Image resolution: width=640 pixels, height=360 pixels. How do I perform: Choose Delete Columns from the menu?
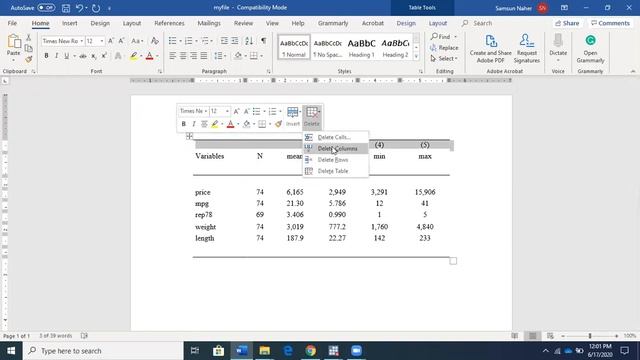pos(336,149)
